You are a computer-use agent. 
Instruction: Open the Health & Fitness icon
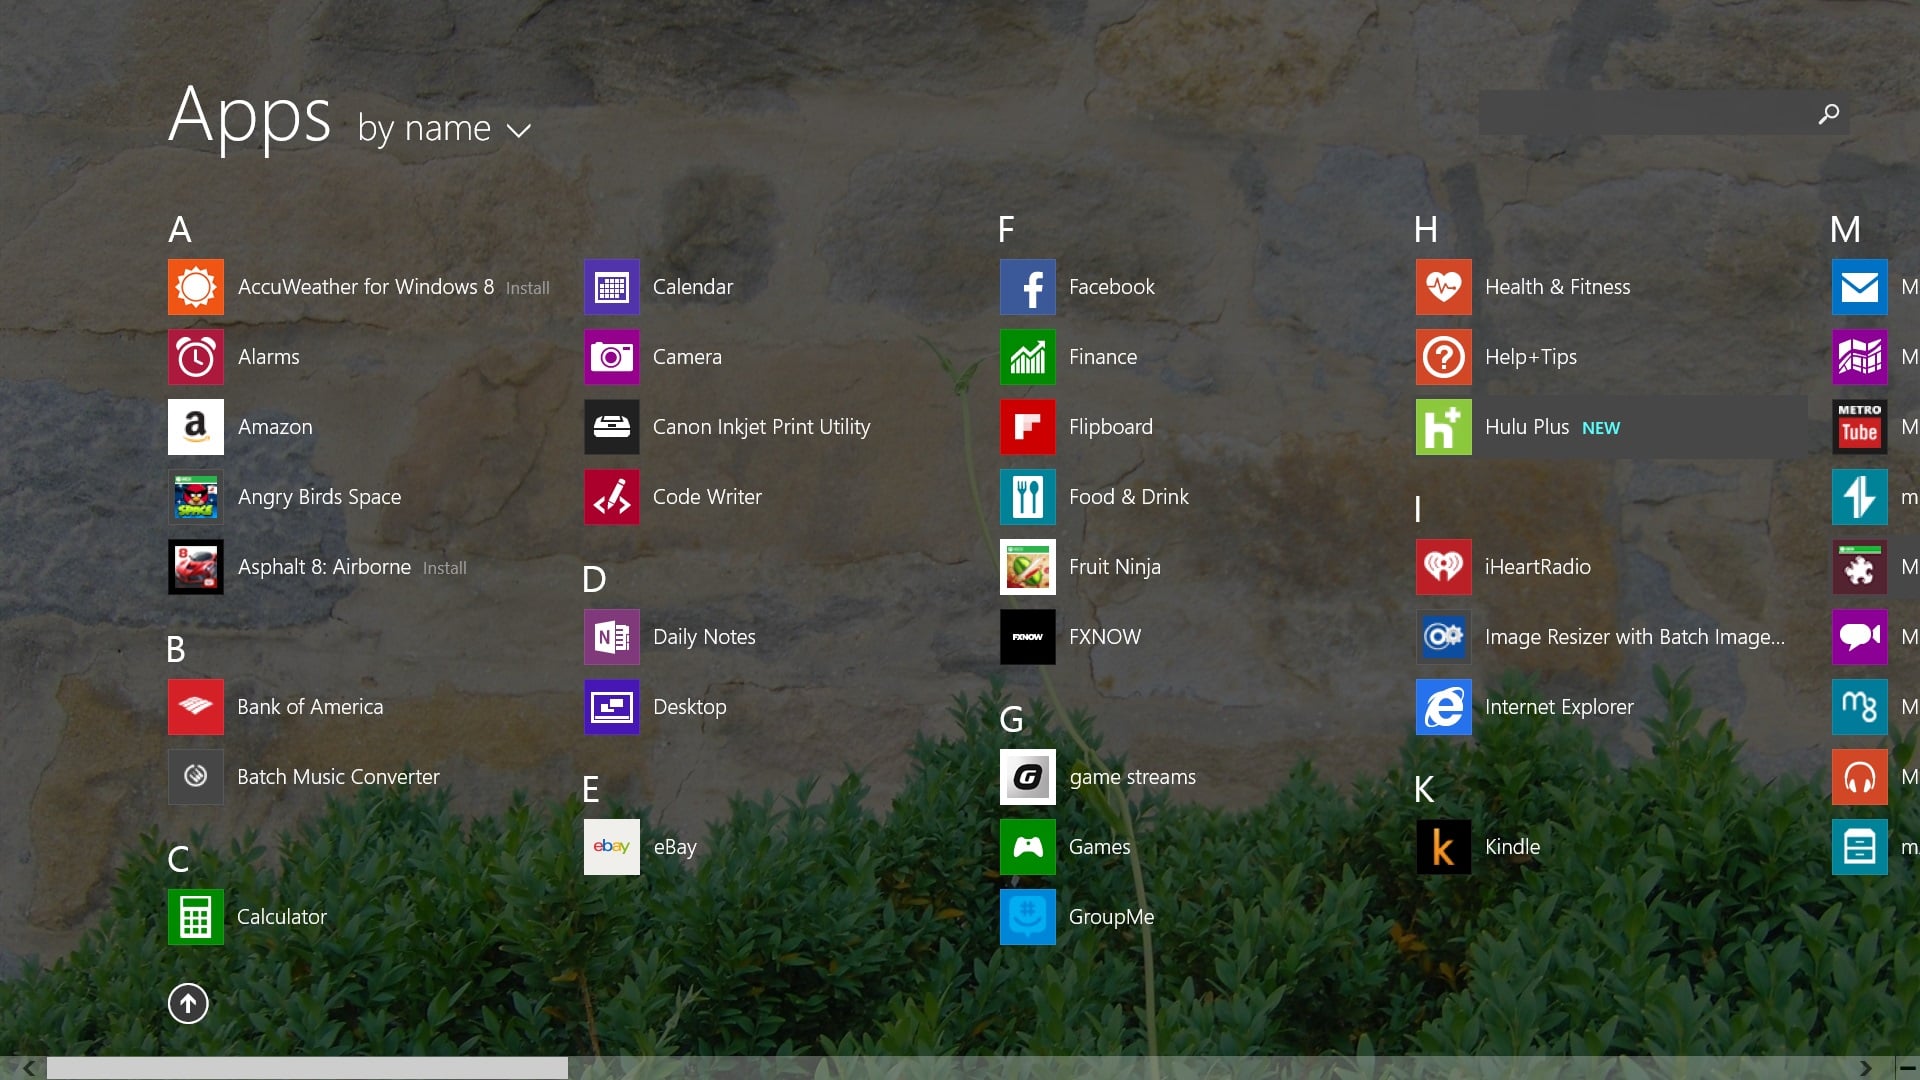coord(1444,287)
